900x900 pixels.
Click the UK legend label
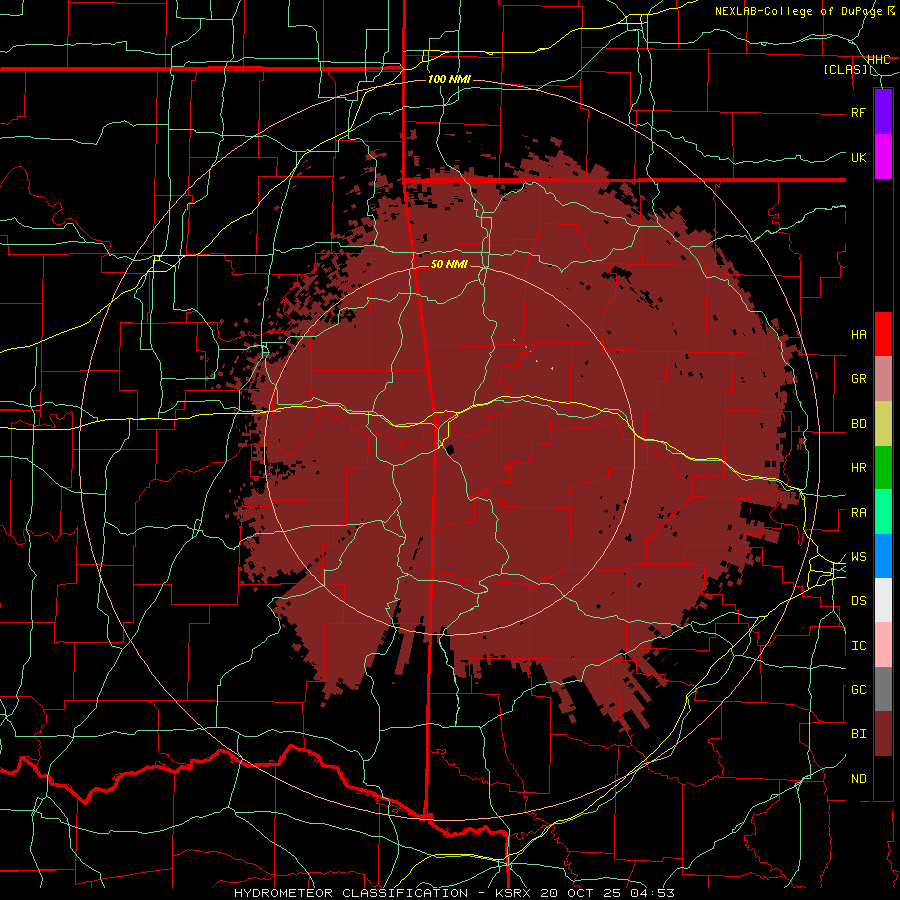click(859, 157)
